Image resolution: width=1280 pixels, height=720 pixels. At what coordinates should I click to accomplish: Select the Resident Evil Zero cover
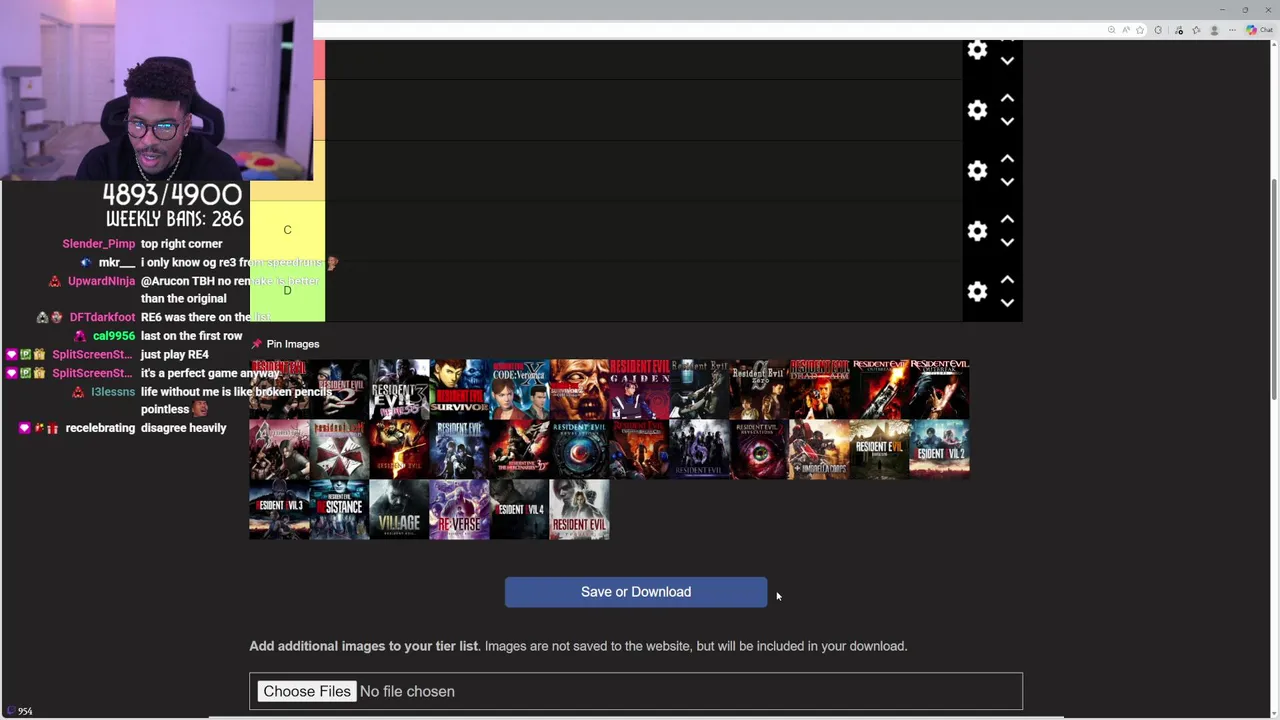tap(759, 389)
